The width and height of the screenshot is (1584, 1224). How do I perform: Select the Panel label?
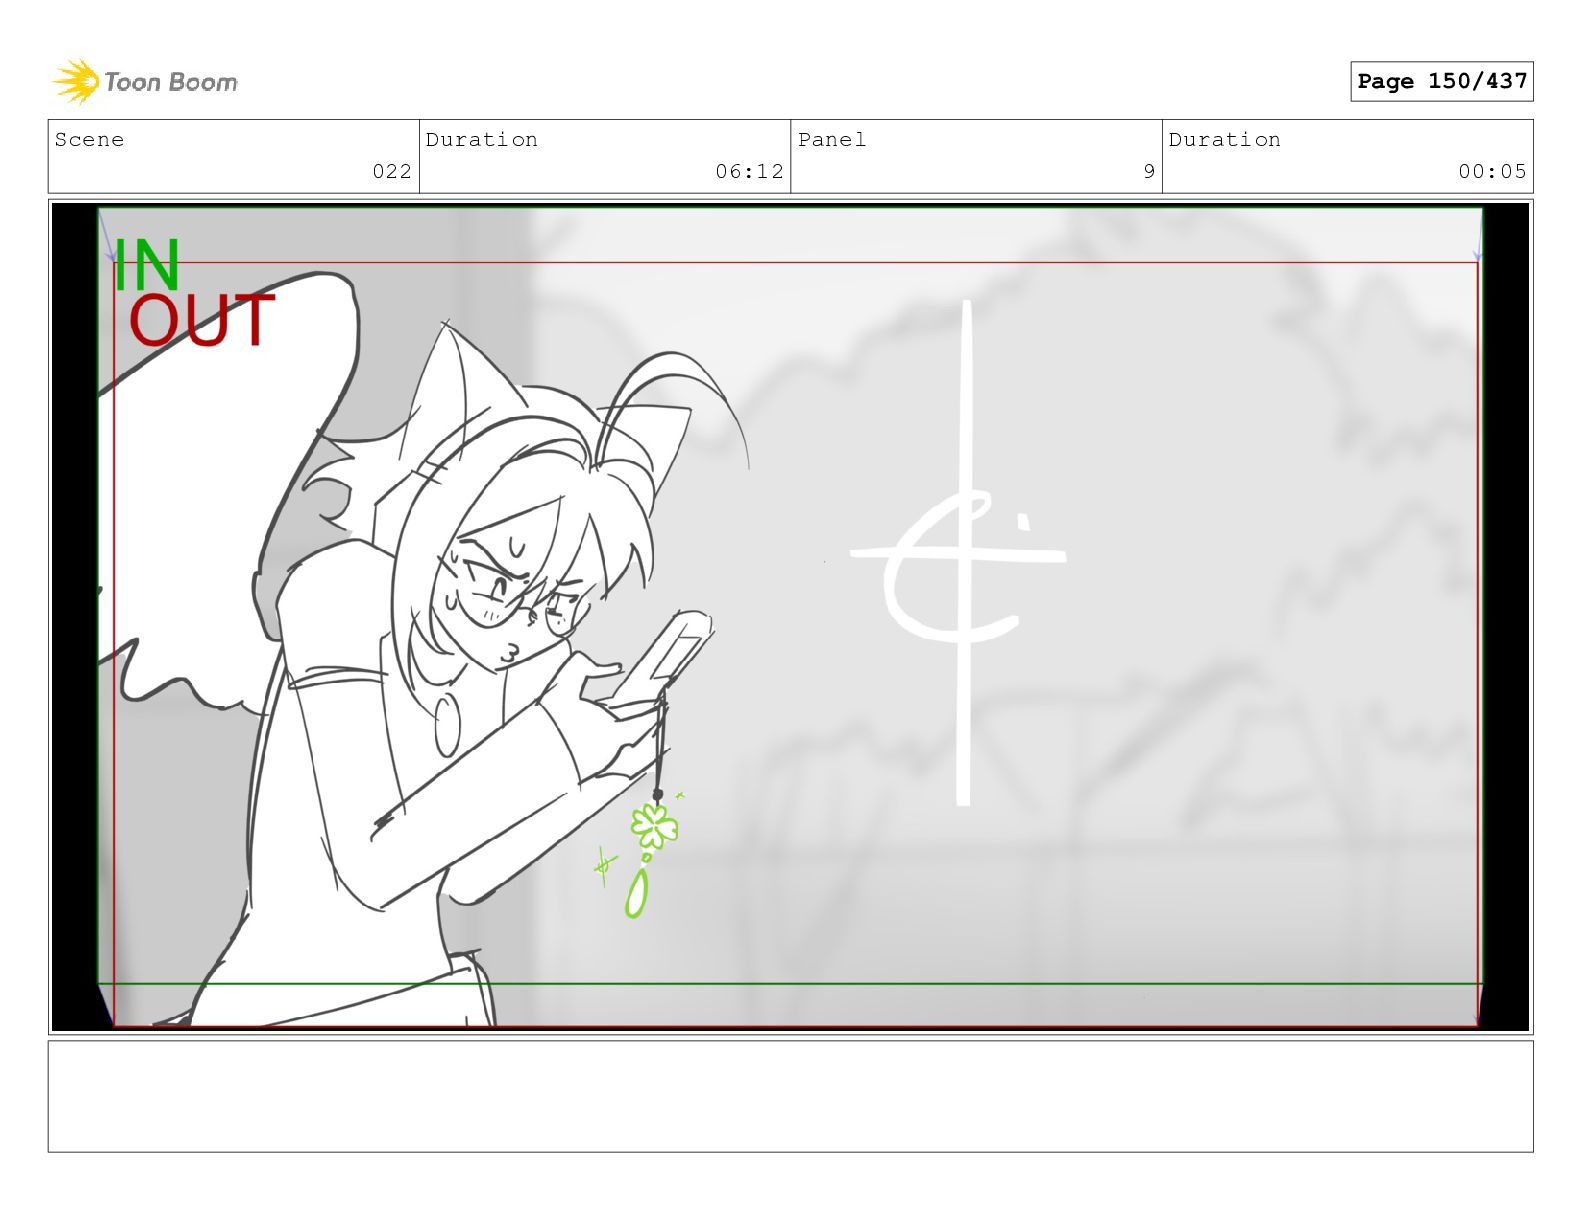(832, 140)
